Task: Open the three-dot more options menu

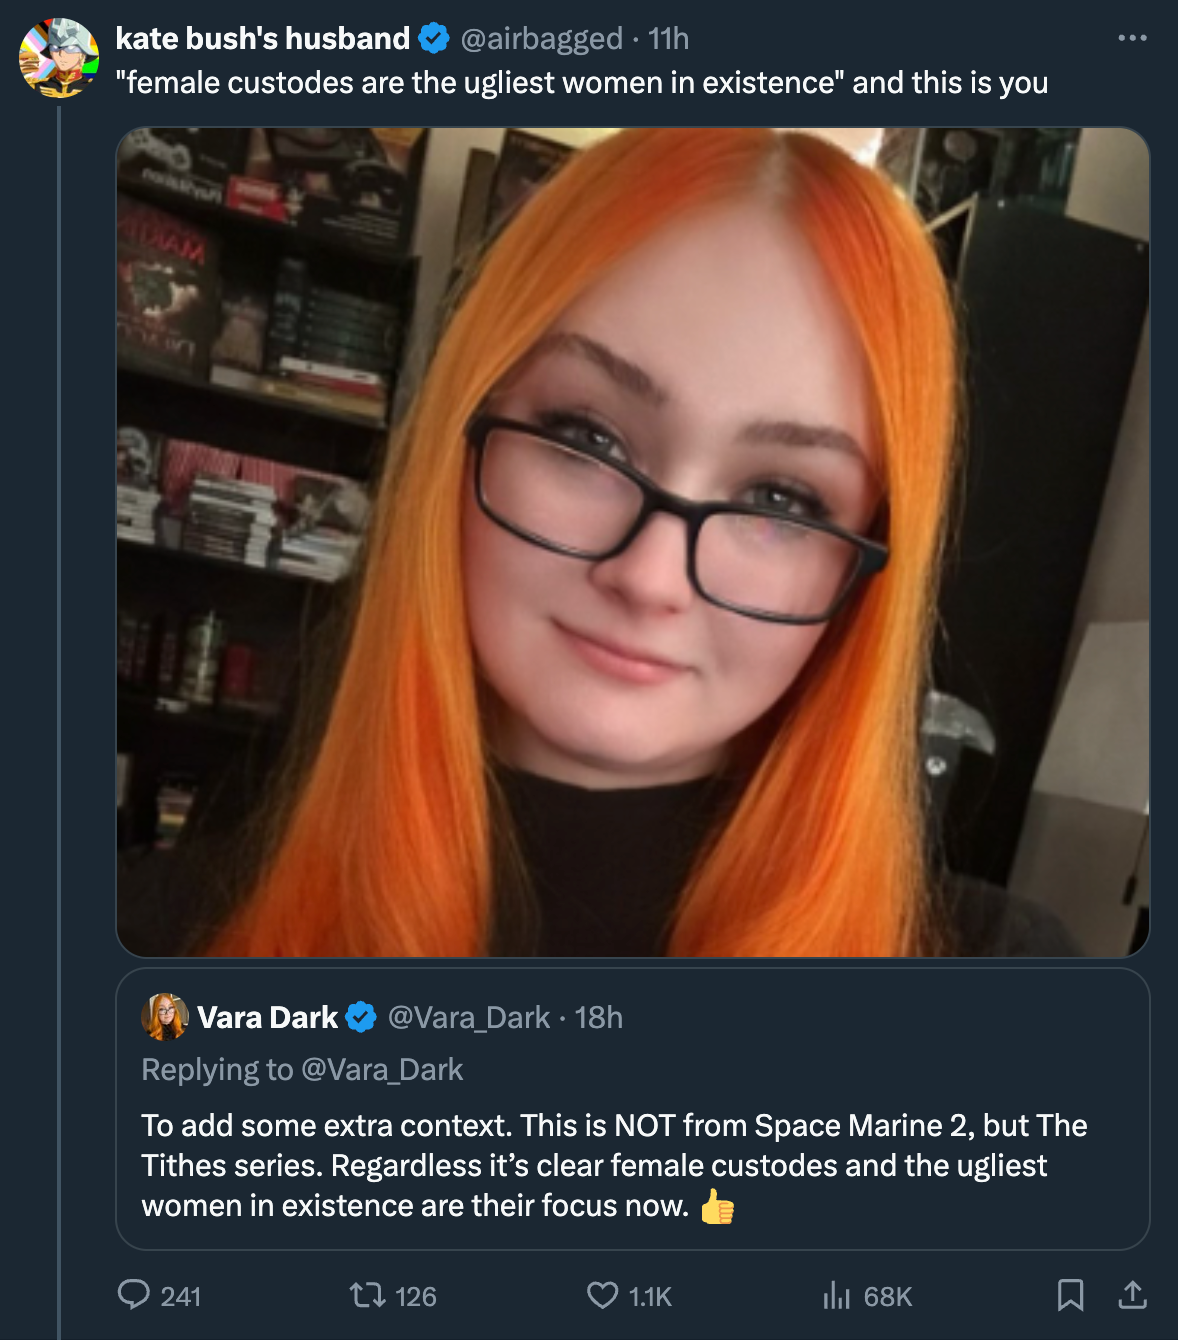Action: coord(1132,38)
